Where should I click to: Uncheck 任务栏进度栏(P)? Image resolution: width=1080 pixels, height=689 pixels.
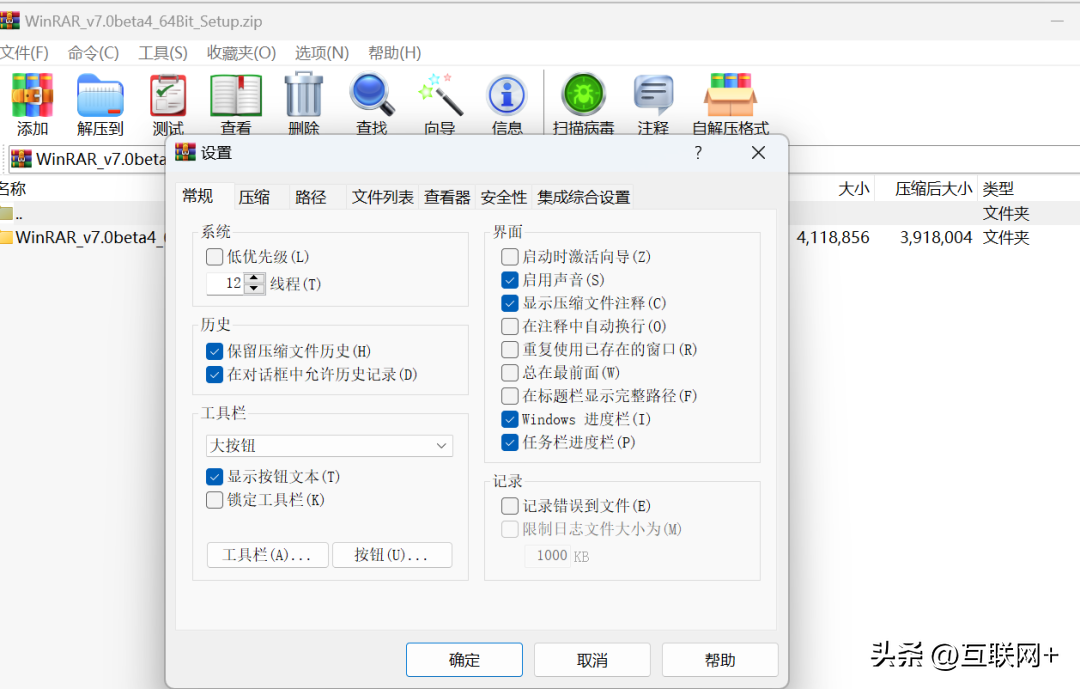click(510, 442)
